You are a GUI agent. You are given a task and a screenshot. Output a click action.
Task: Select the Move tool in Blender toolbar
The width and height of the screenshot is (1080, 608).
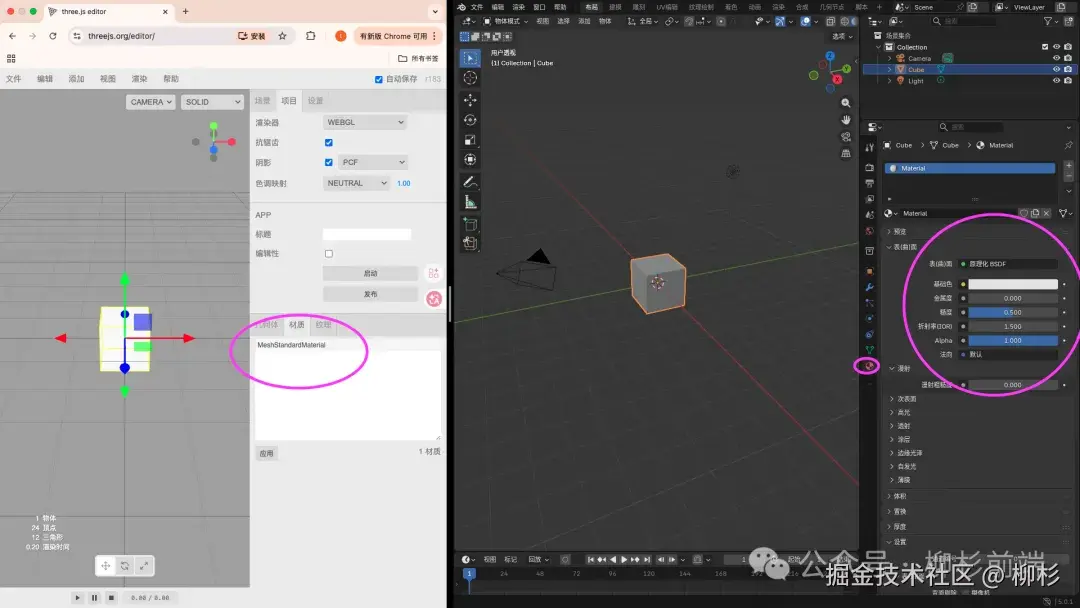tap(470, 99)
